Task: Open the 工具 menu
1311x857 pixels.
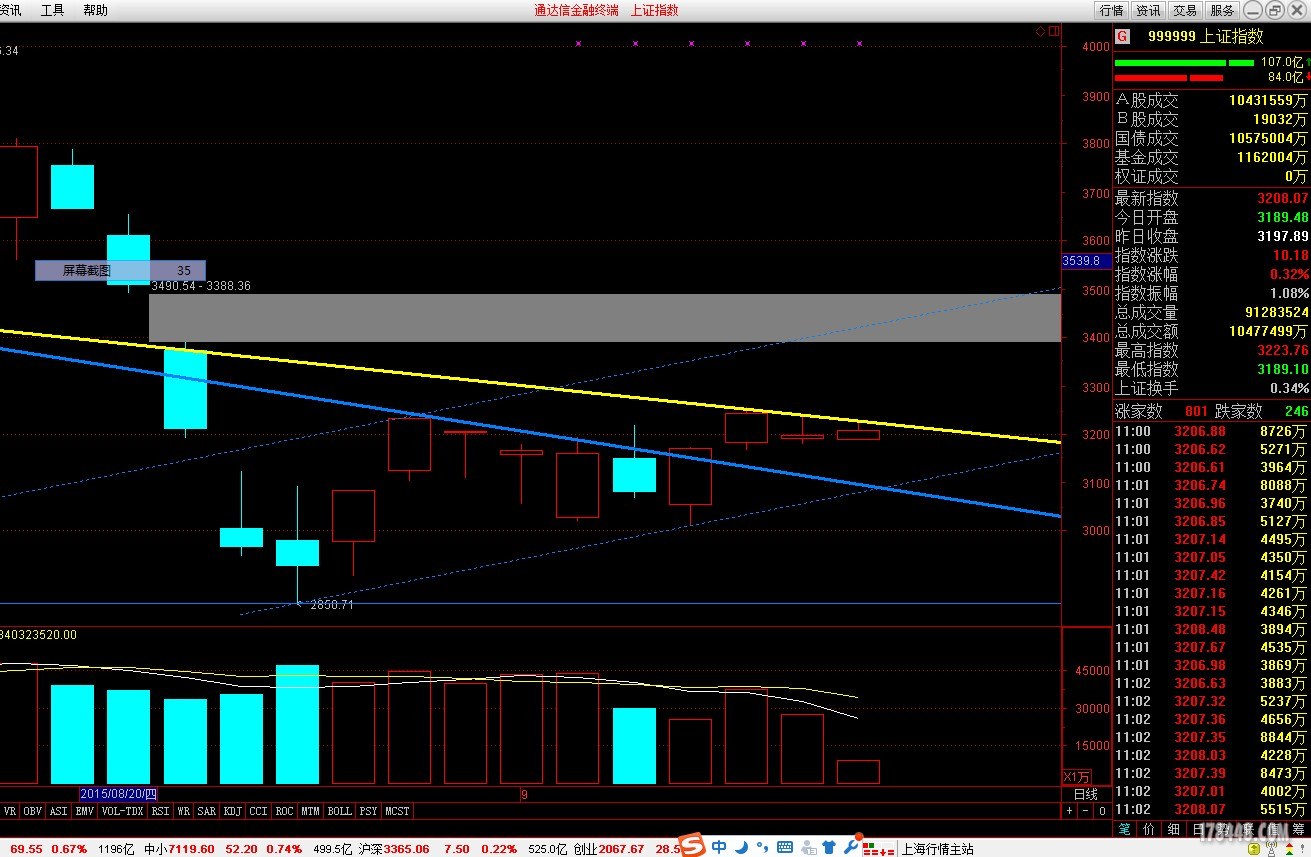Action: [53, 10]
